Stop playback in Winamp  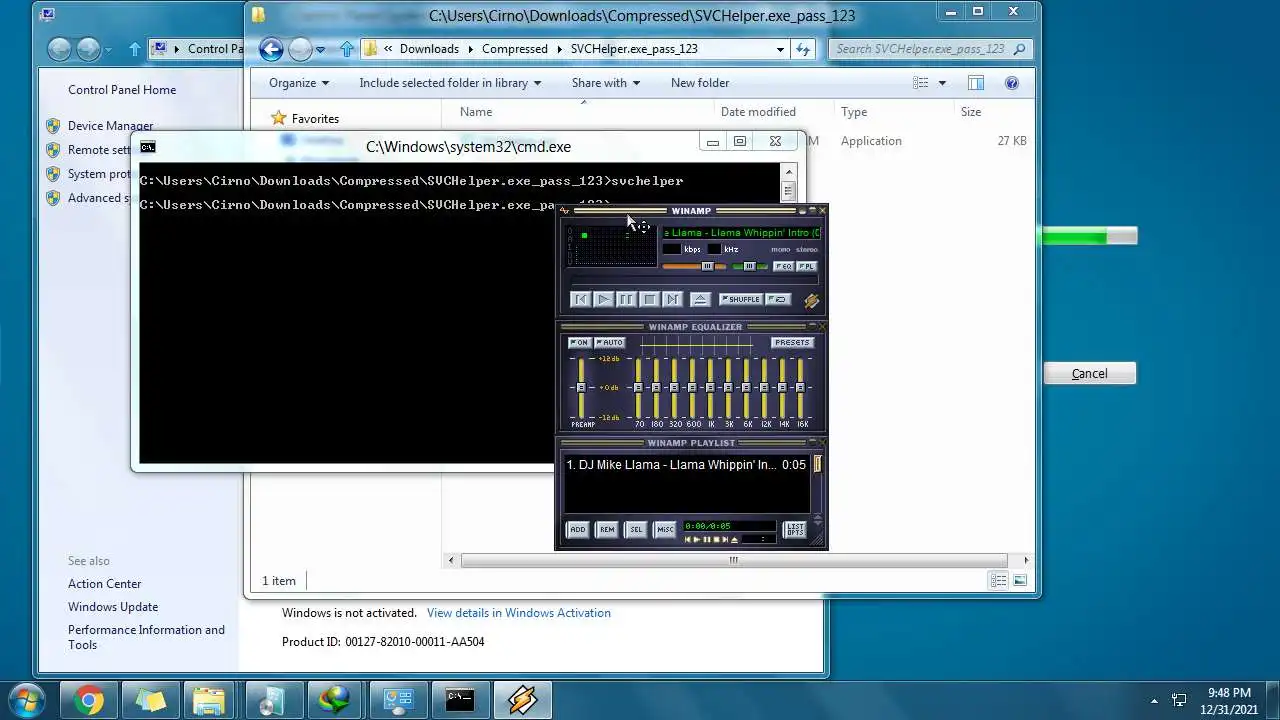pos(649,299)
